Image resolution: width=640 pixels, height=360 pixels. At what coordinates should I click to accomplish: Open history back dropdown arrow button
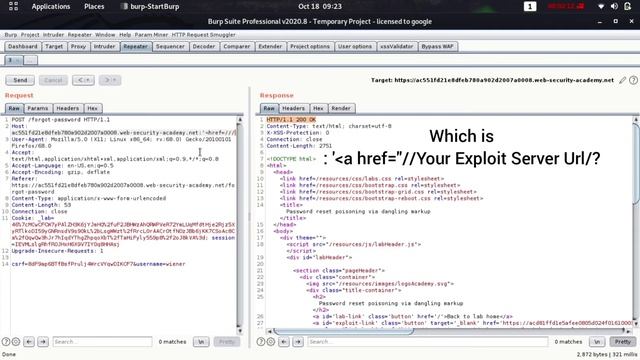(x=83, y=80)
